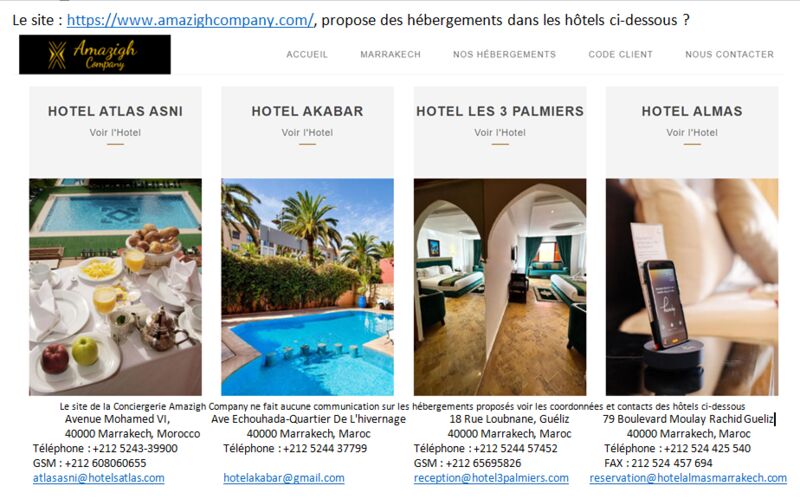Image resolution: width=800 pixels, height=499 pixels.
Task: Open the 3 Palmiers bedroom photo
Action: click(500, 287)
